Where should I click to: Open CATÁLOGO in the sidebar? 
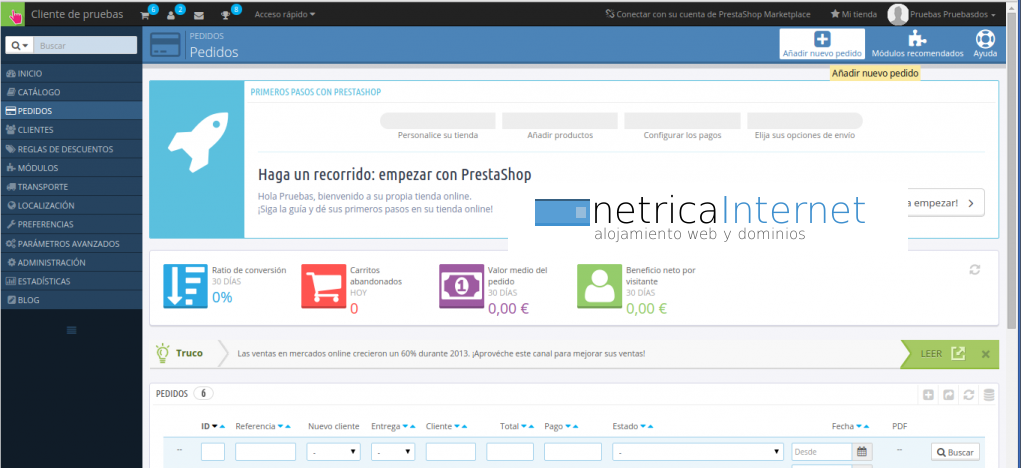coord(72,92)
